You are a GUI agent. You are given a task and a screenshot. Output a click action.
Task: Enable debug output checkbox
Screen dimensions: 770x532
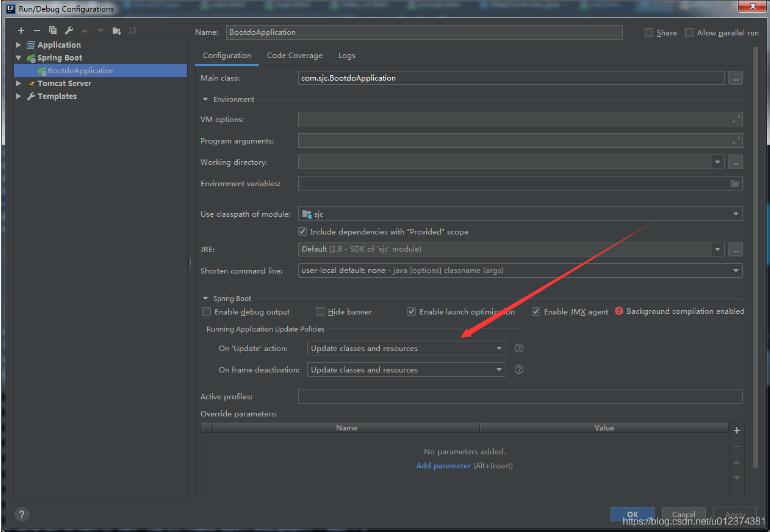click(206, 311)
